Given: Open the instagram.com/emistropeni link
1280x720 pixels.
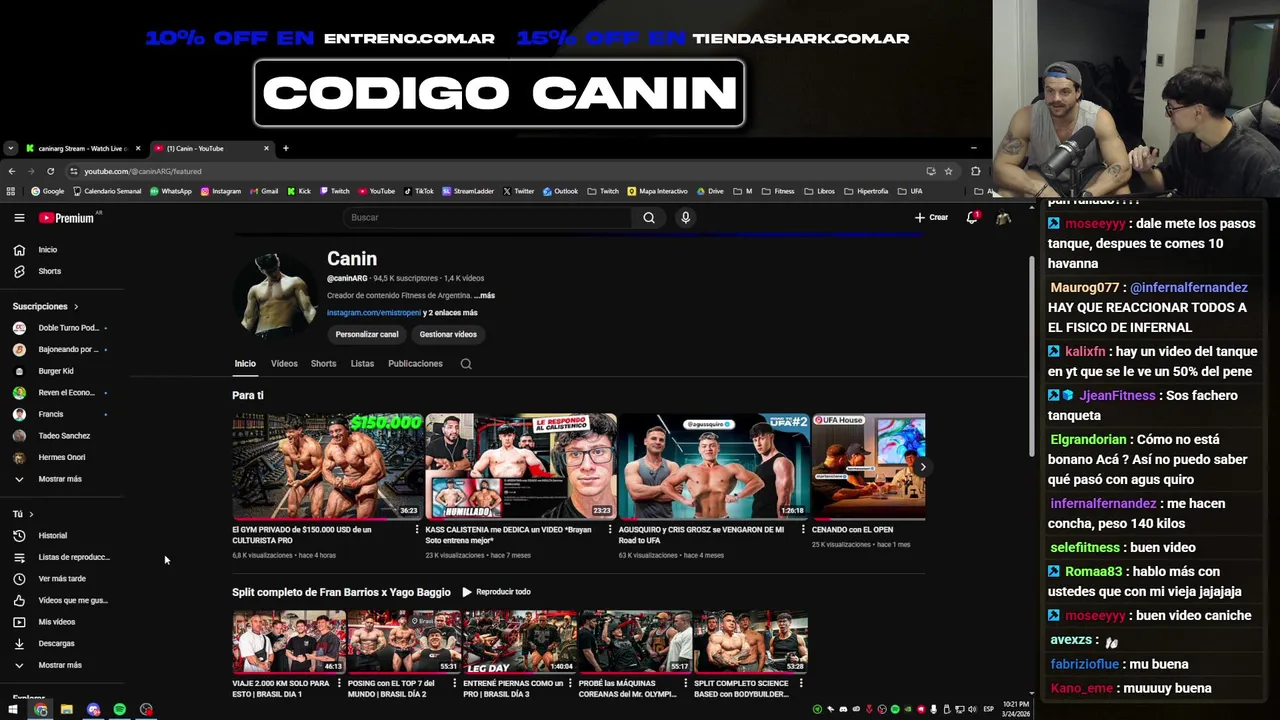Looking at the screenshot, I should [x=374, y=313].
